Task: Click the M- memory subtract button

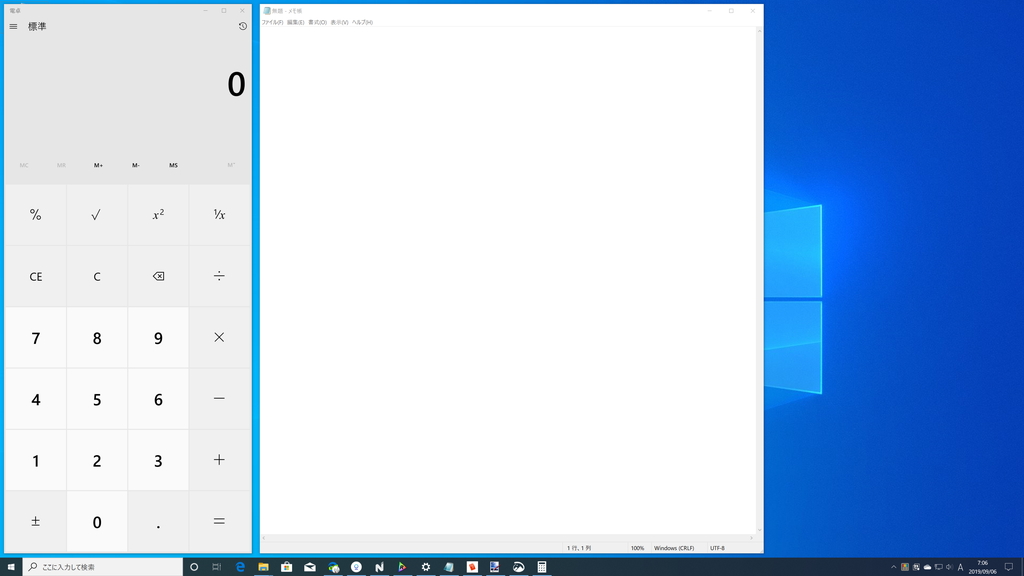Action: (136, 165)
